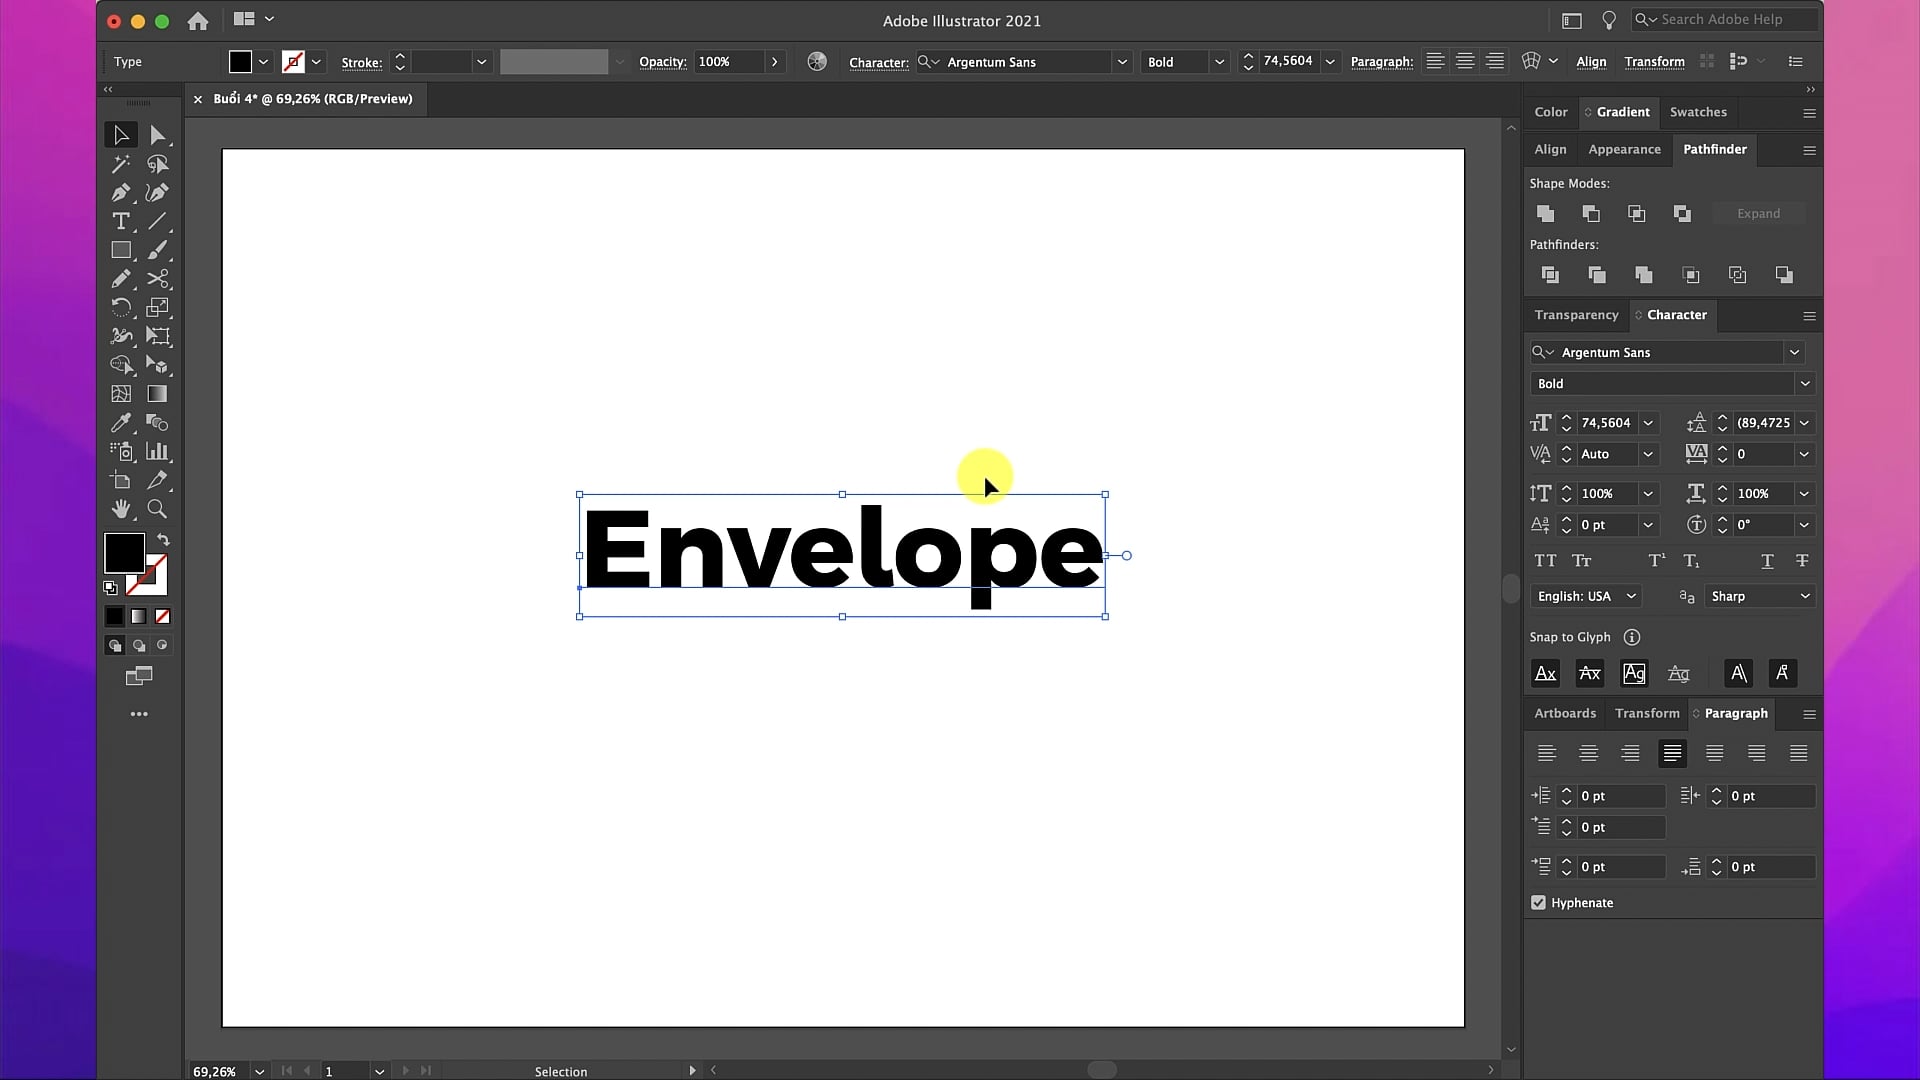This screenshot has width=1920, height=1080.
Task: Switch to the Appearance tab
Action: click(1624, 149)
